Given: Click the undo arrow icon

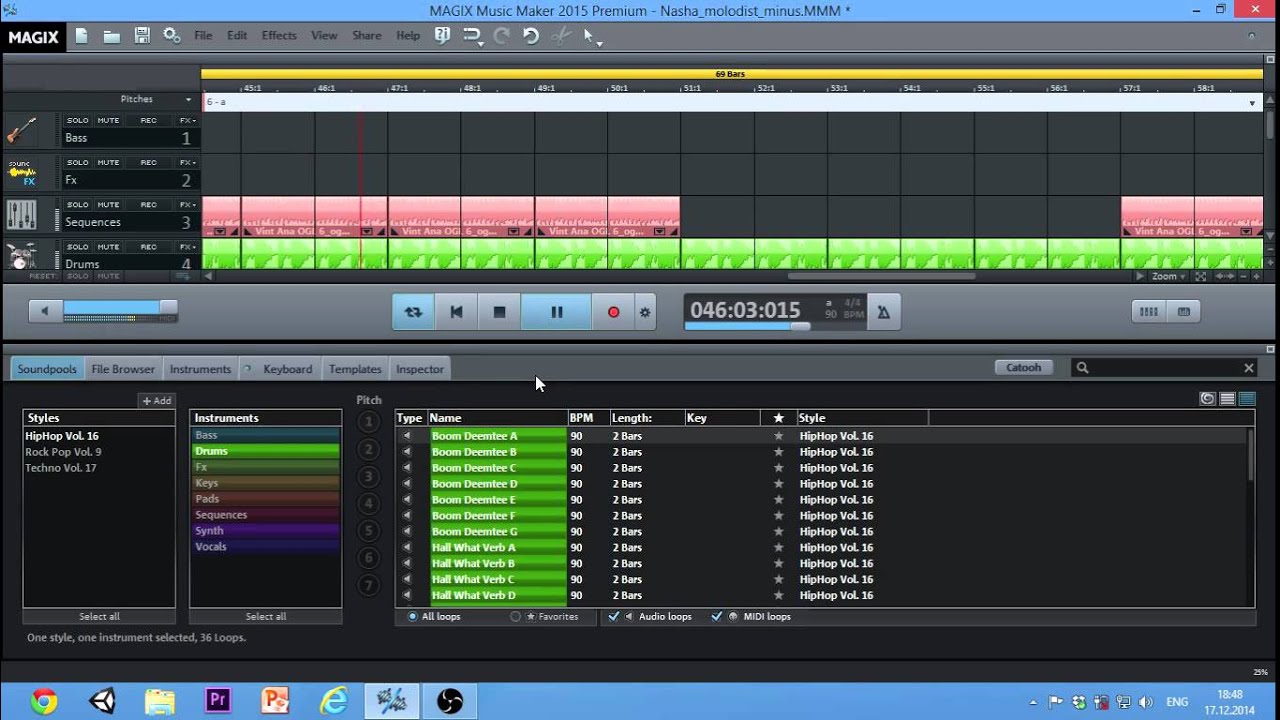Looking at the screenshot, I should (x=531, y=36).
